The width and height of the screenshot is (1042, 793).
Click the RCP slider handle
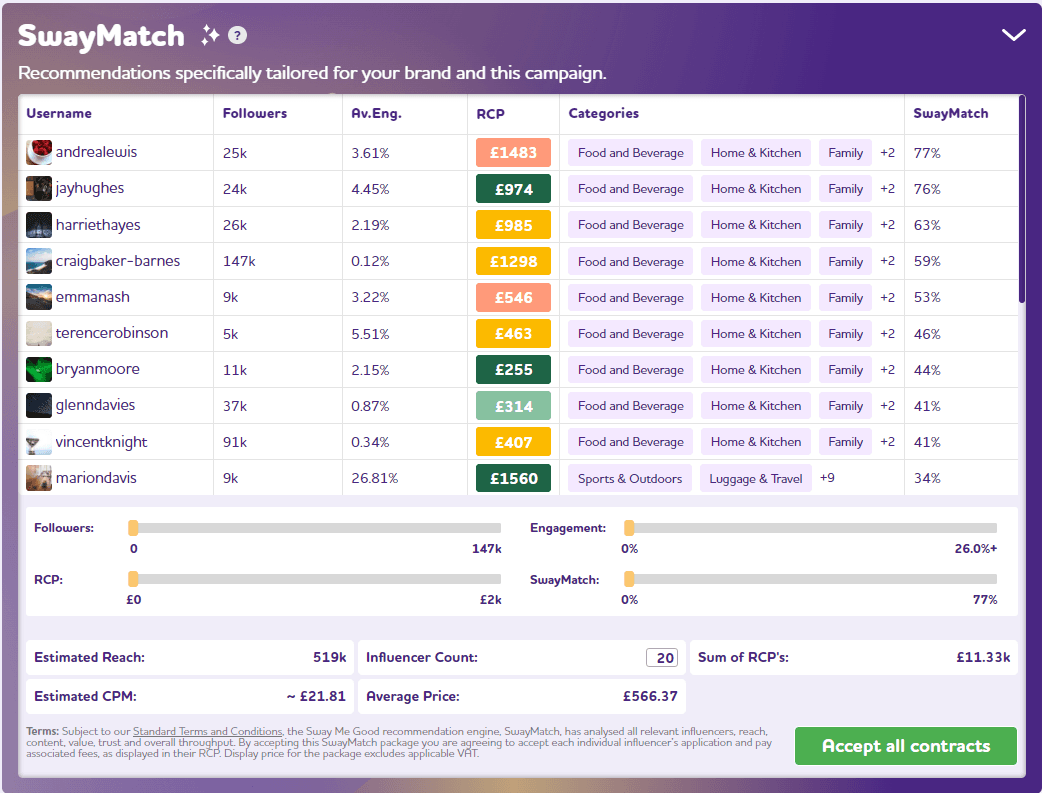point(133,579)
